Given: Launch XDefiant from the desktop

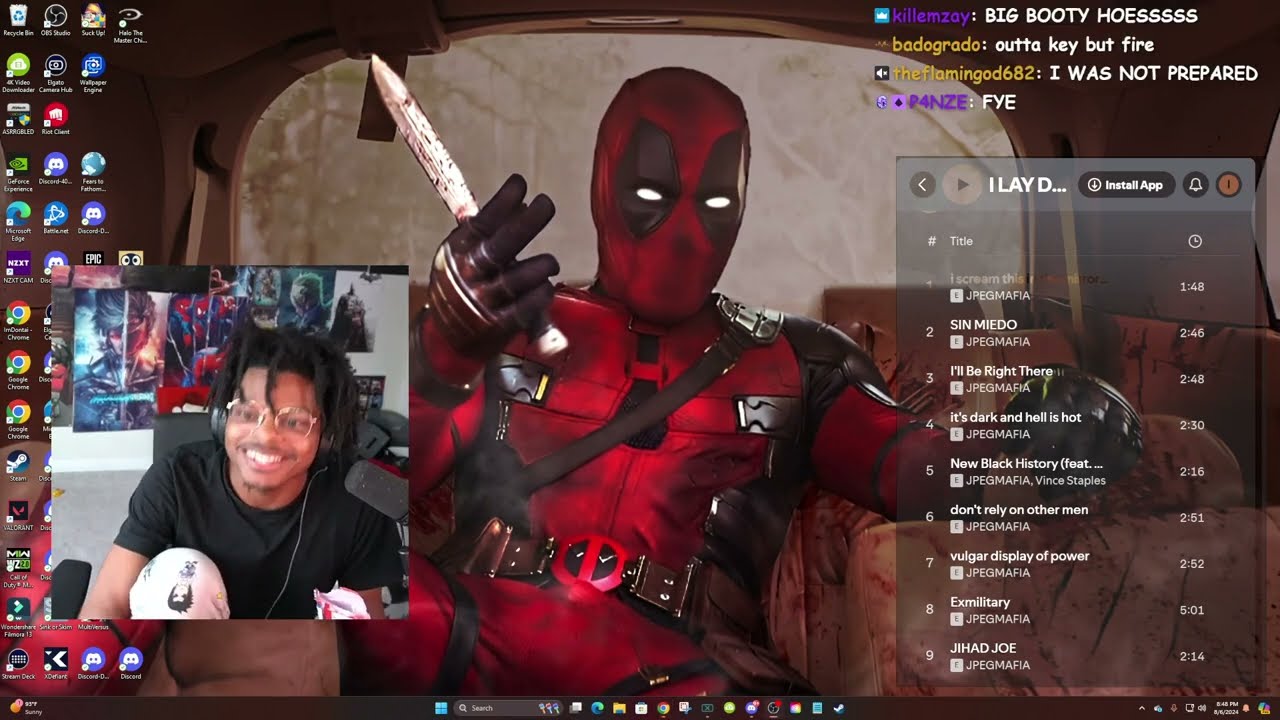Looking at the screenshot, I should coord(56,663).
